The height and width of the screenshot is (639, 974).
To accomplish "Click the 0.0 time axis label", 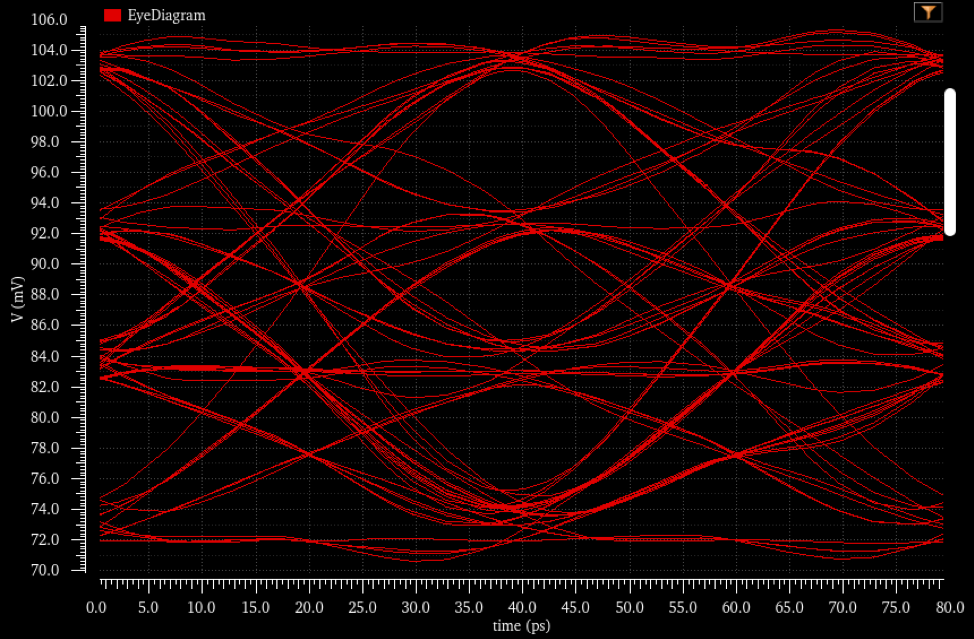I will click(x=96, y=607).
